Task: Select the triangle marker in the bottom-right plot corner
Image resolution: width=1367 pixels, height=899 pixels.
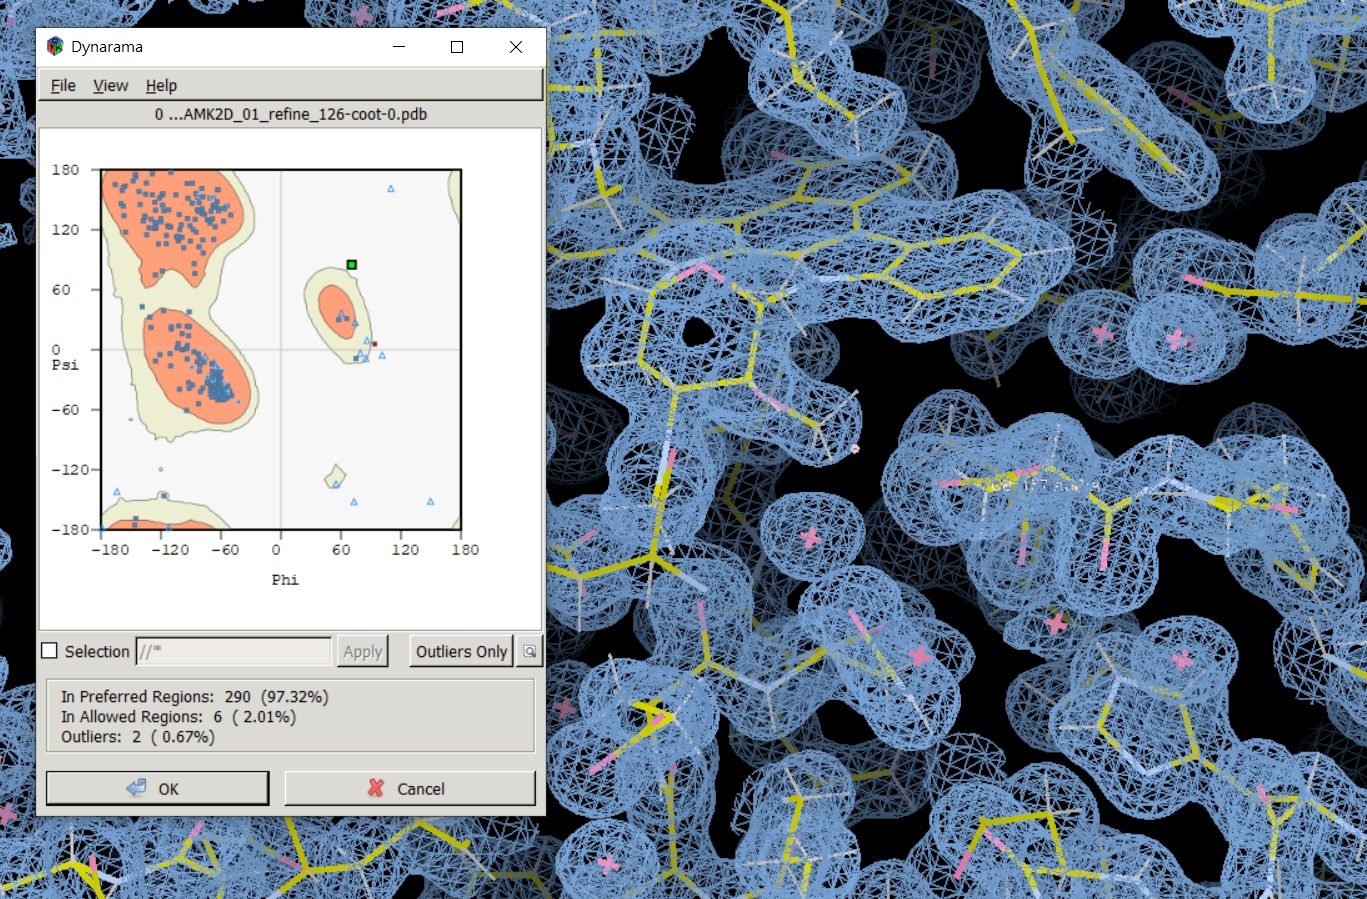Action: pos(430,501)
